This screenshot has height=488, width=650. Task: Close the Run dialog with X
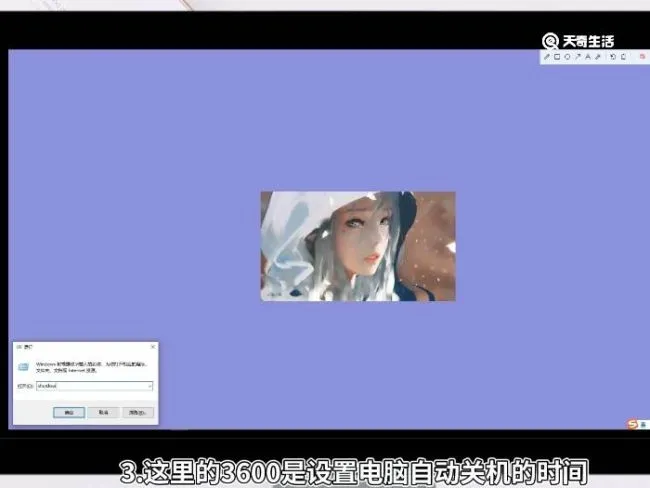(x=153, y=346)
